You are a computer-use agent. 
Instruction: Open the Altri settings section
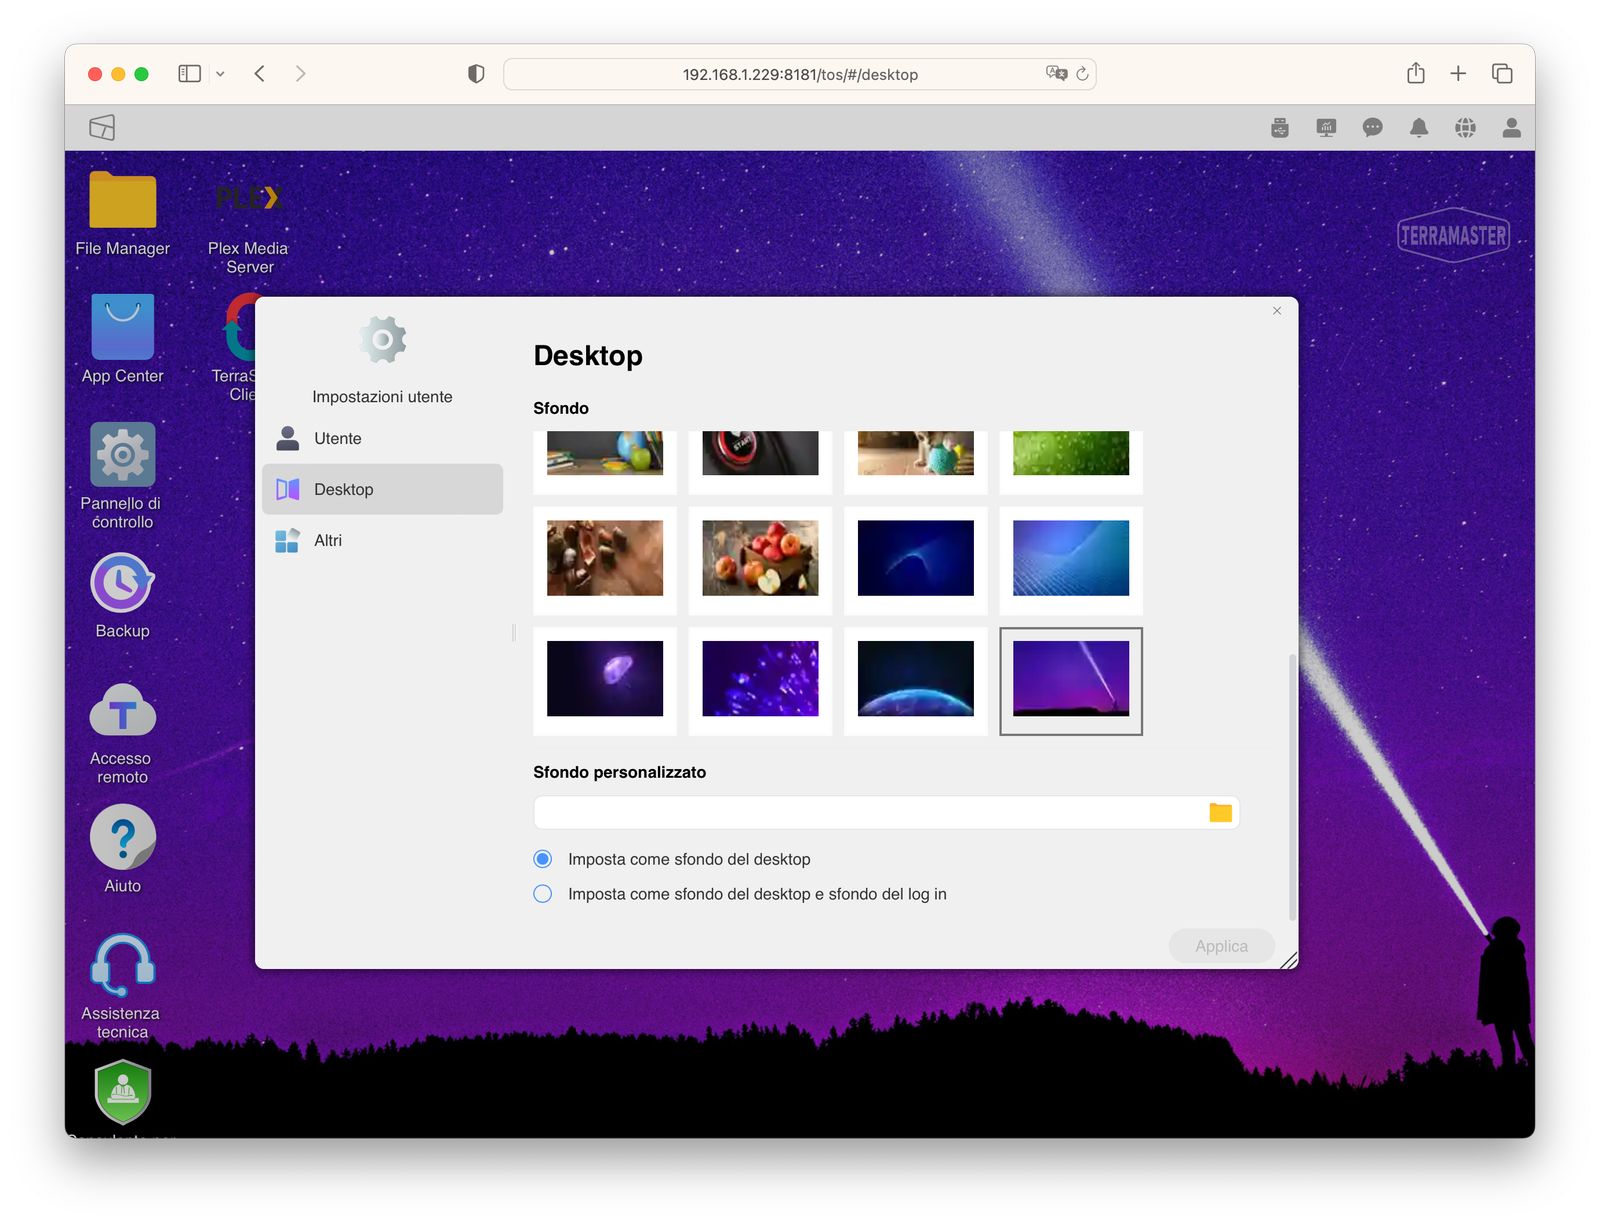(x=382, y=540)
